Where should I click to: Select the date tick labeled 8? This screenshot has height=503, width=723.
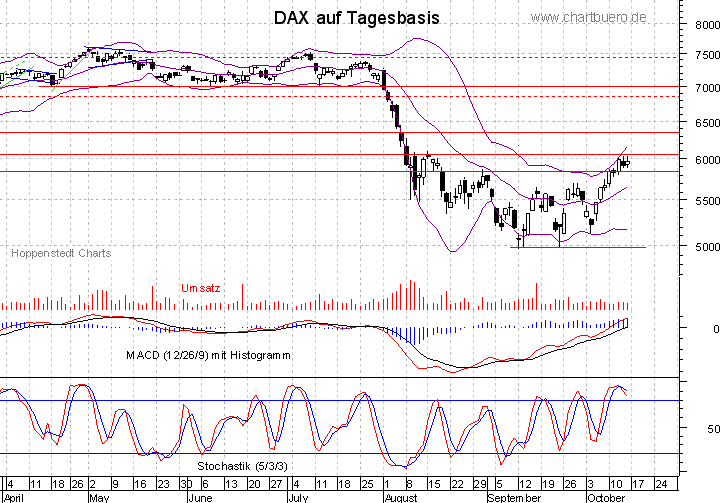click(x=409, y=485)
